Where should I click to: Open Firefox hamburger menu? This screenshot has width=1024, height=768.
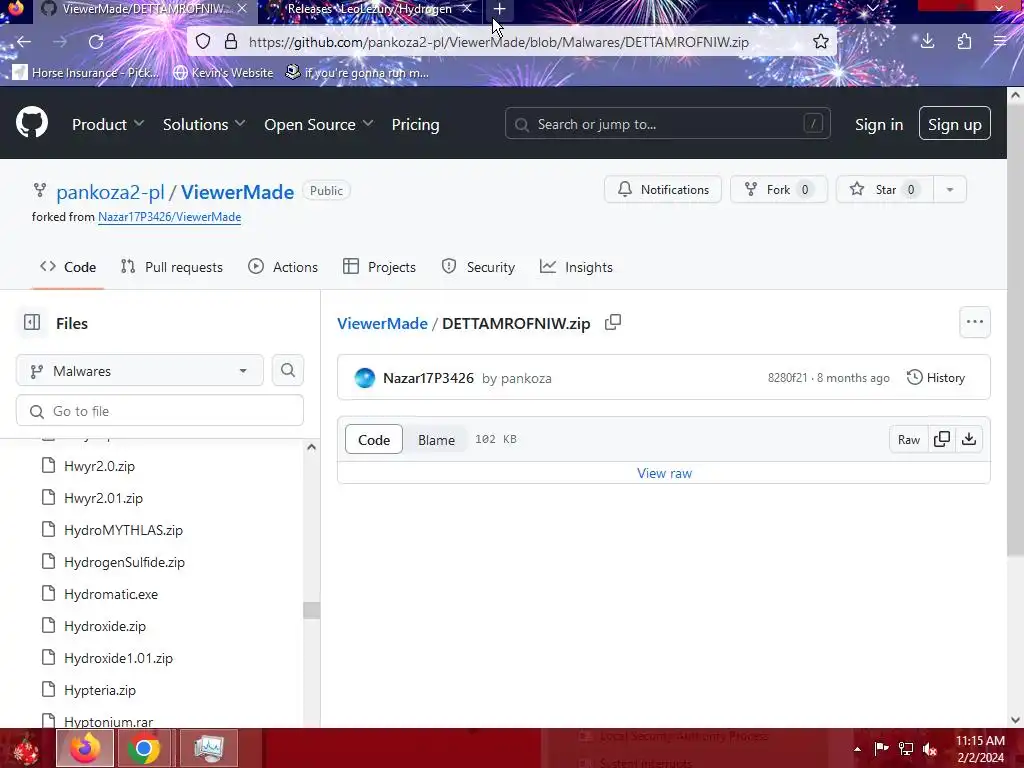[x=1000, y=42]
